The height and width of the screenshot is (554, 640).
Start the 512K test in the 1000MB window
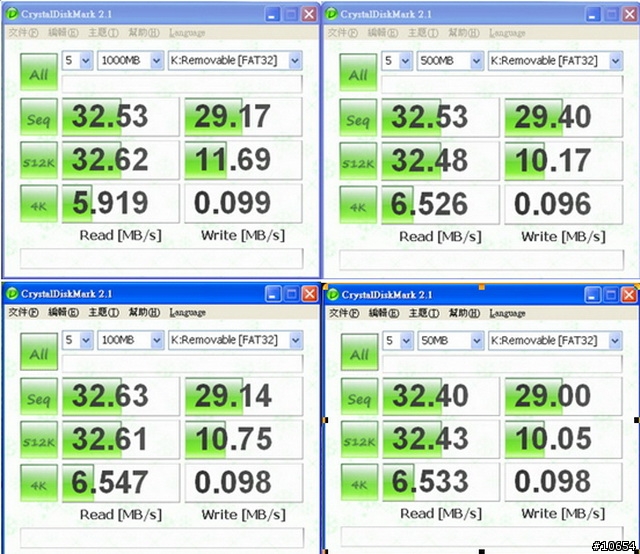[x=39, y=160]
